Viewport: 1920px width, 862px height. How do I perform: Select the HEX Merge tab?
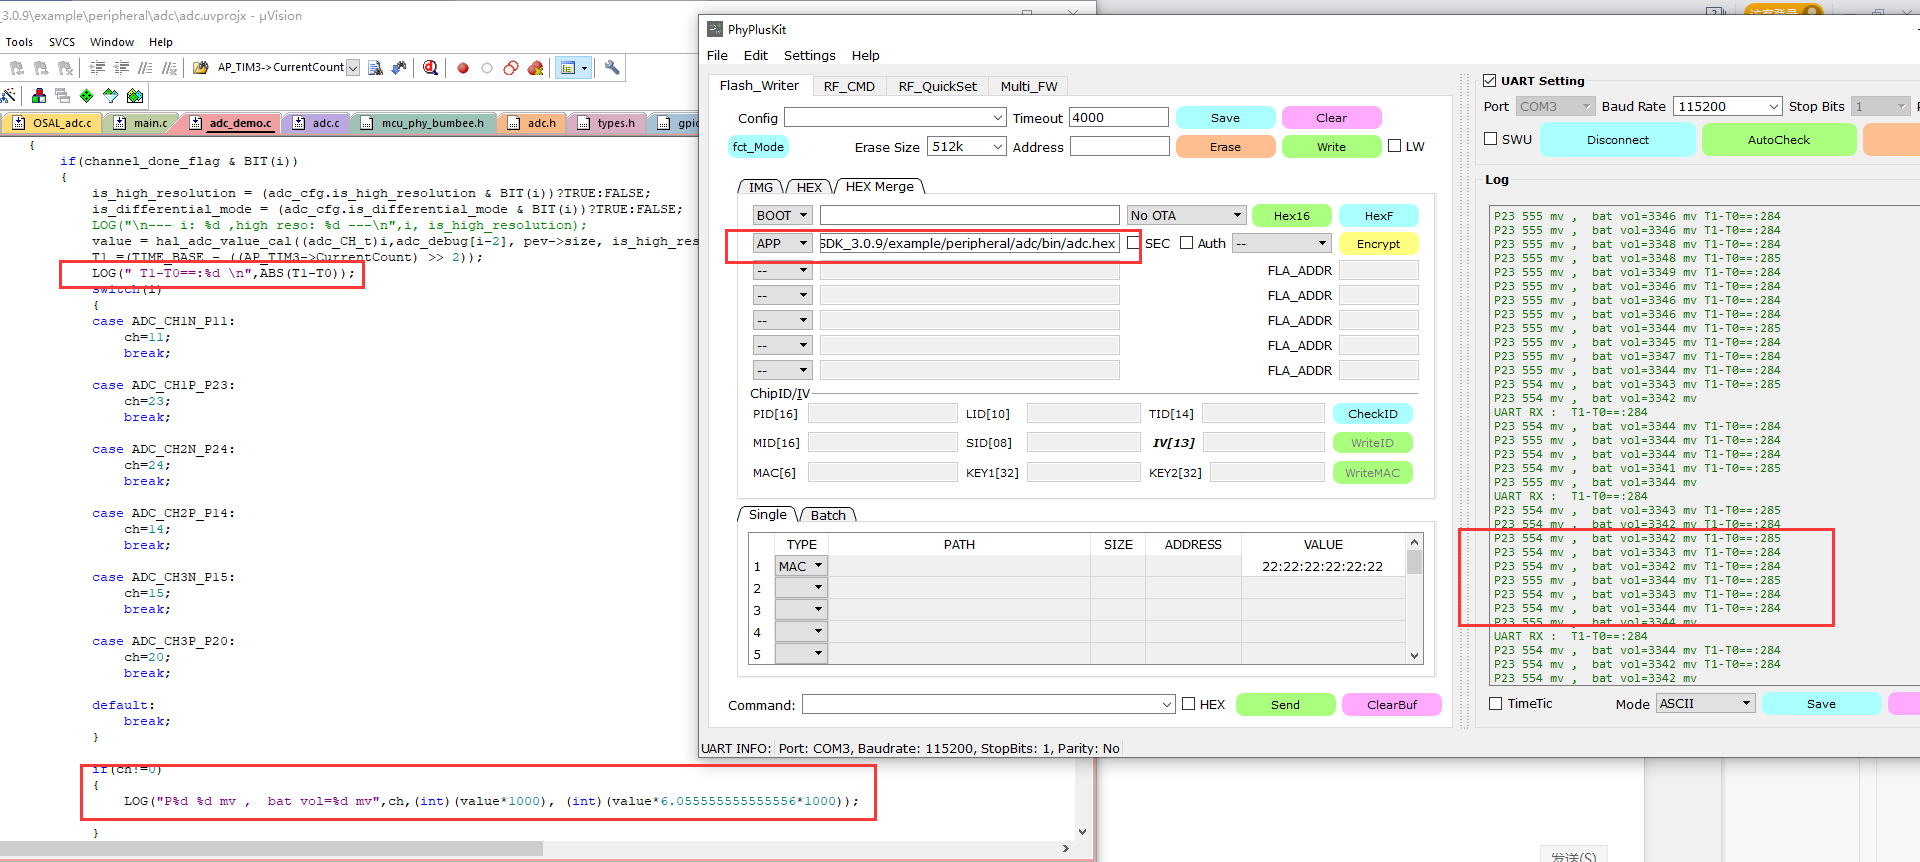(x=880, y=187)
